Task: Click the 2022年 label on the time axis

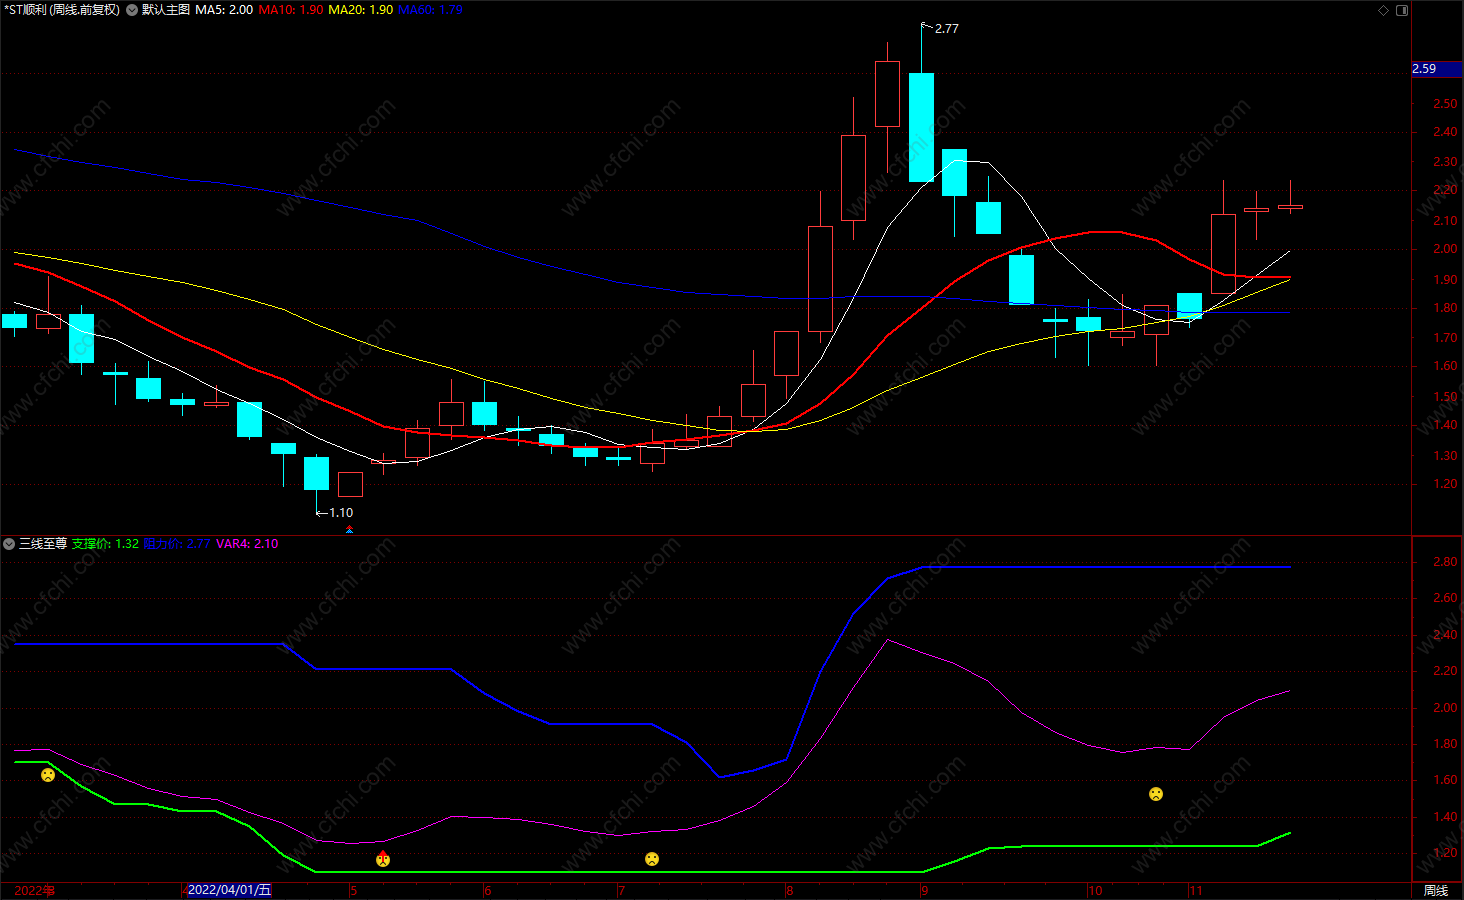Action: pyautogui.click(x=35, y=890)
